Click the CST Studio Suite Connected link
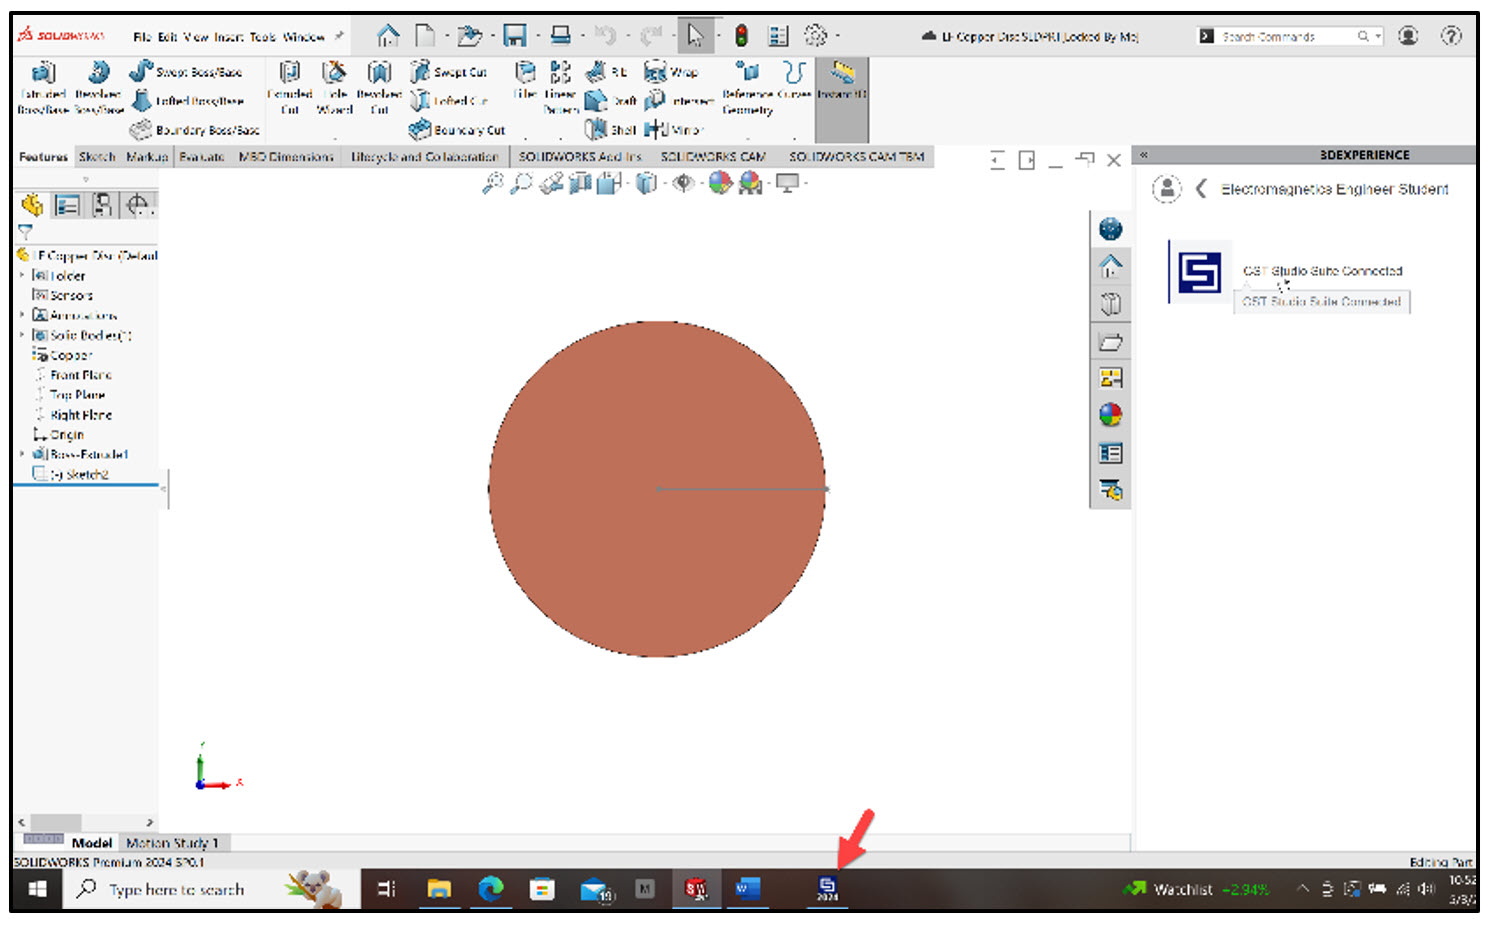Viewport: 1487px width, 926px height. pos(1322,271)
